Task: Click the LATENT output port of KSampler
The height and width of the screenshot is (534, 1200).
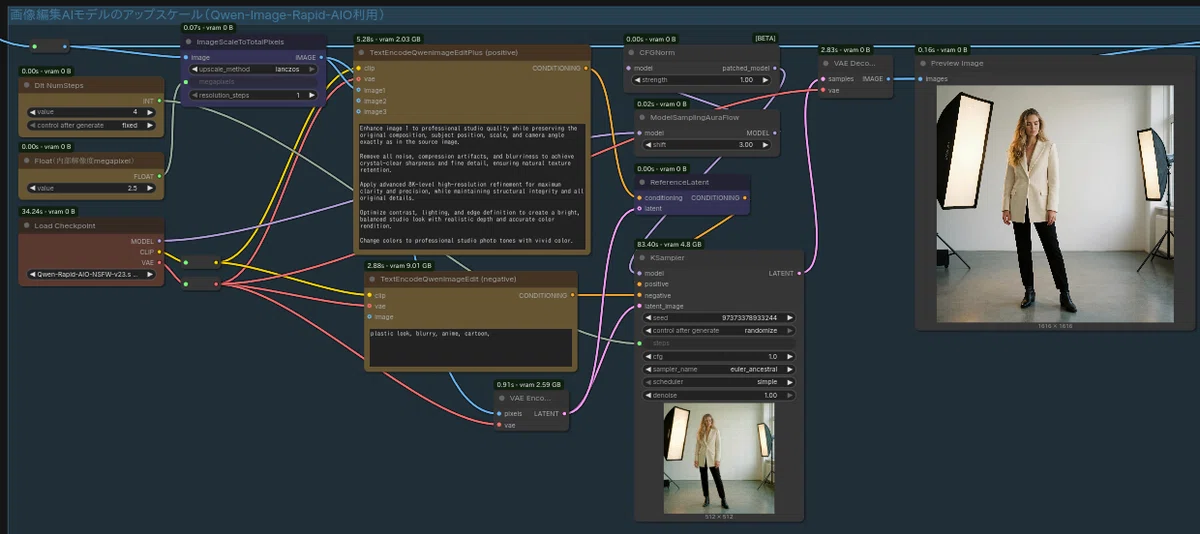Action: pyautogui.click(x=801, y=273)
